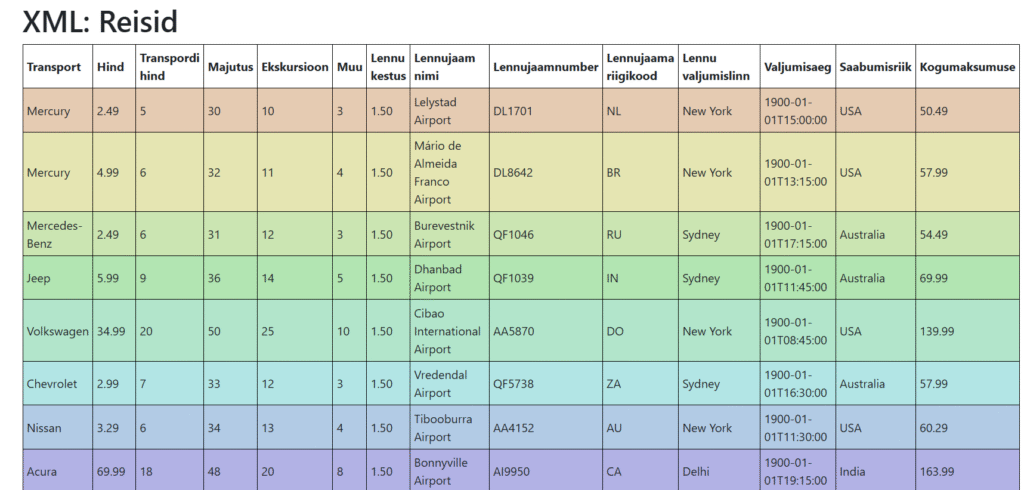Select the Majutus column header
Viewport: 1024px width, 490px height.
pyautogui.click(x=230, y=67)
